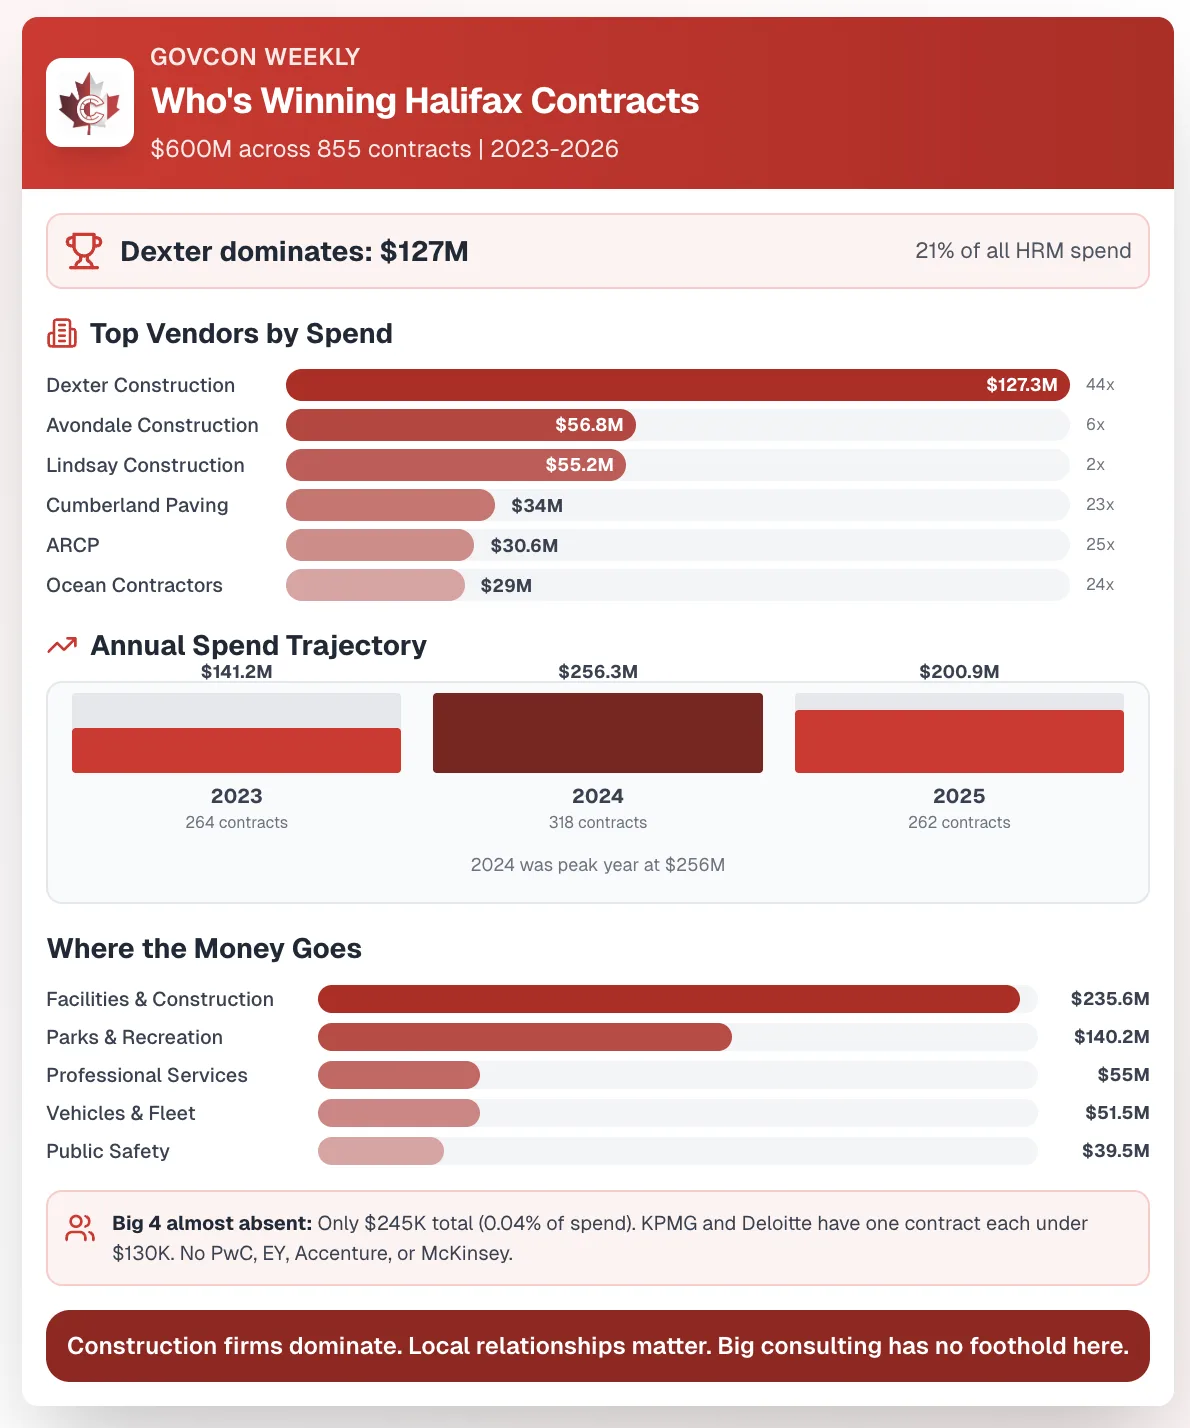Click the 'Annual Spend Trajectory' heading
This screenshot has width=1190, height=1428.
pyautogui.click(x=258, y=645)
